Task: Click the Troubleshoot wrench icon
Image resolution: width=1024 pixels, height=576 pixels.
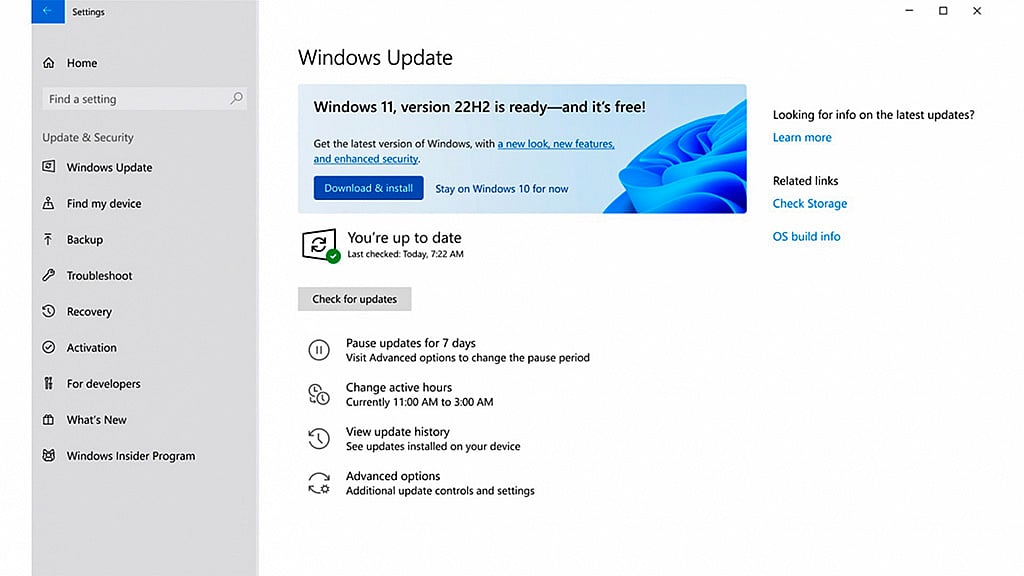Action: point(49,275)
